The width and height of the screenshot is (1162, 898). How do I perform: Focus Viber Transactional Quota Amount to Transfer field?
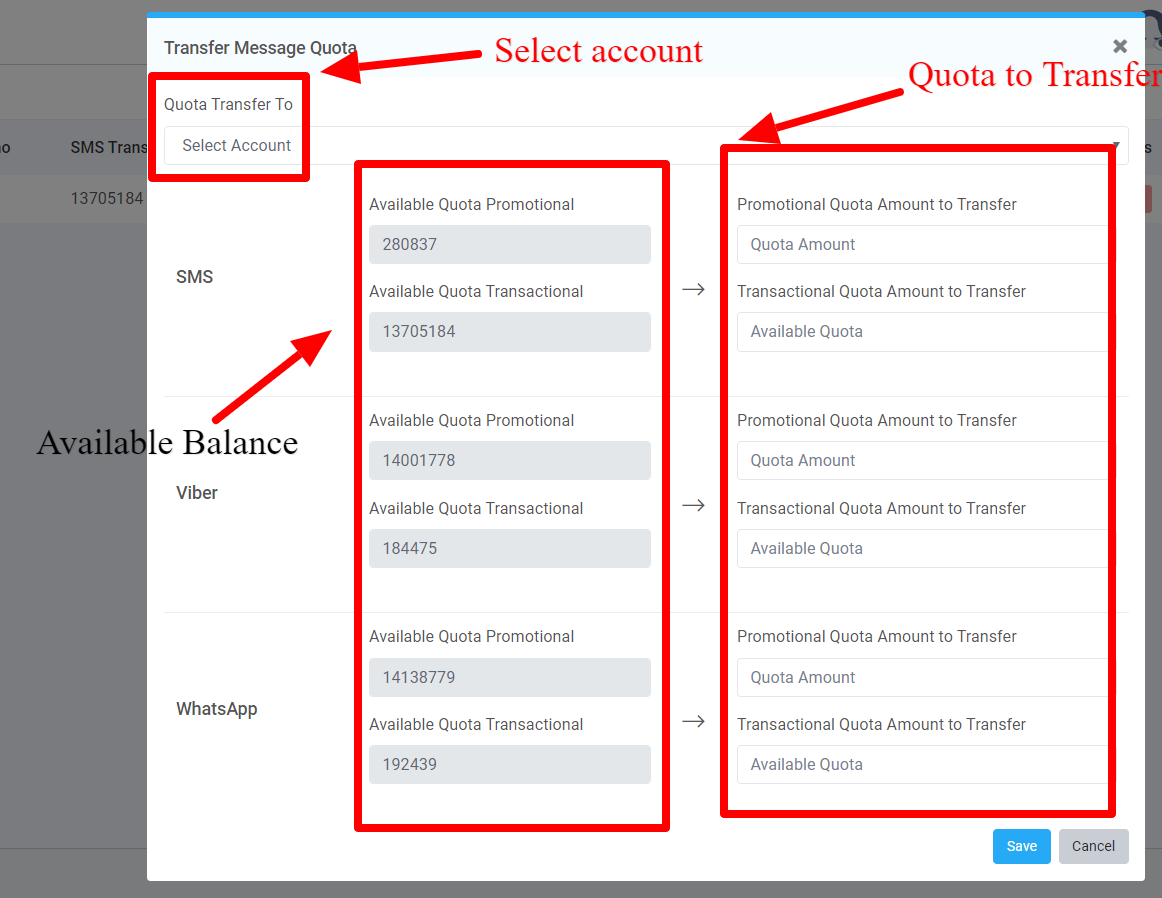[x=920, y=549]
